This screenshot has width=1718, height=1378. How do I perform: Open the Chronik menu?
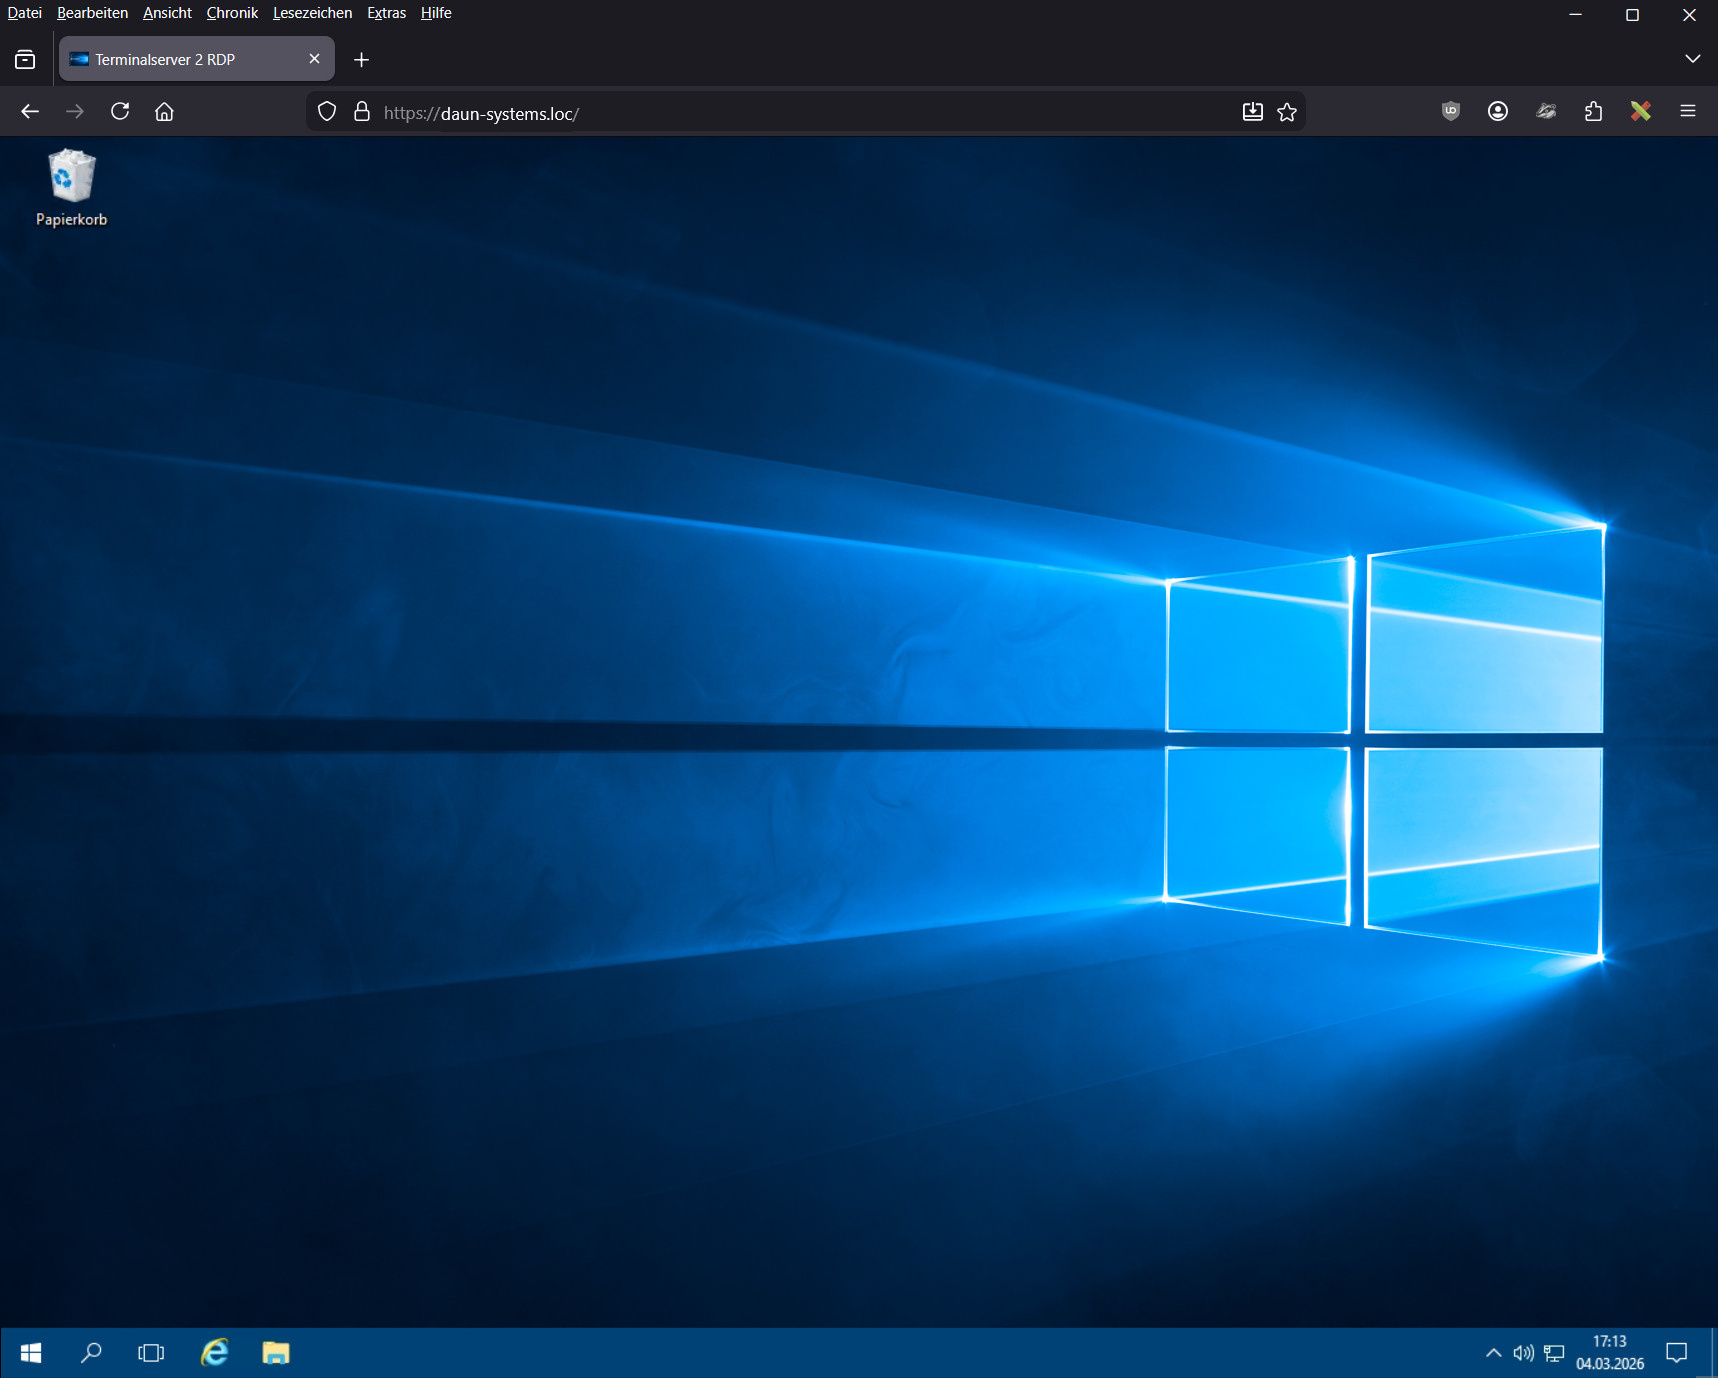[232, 13]
